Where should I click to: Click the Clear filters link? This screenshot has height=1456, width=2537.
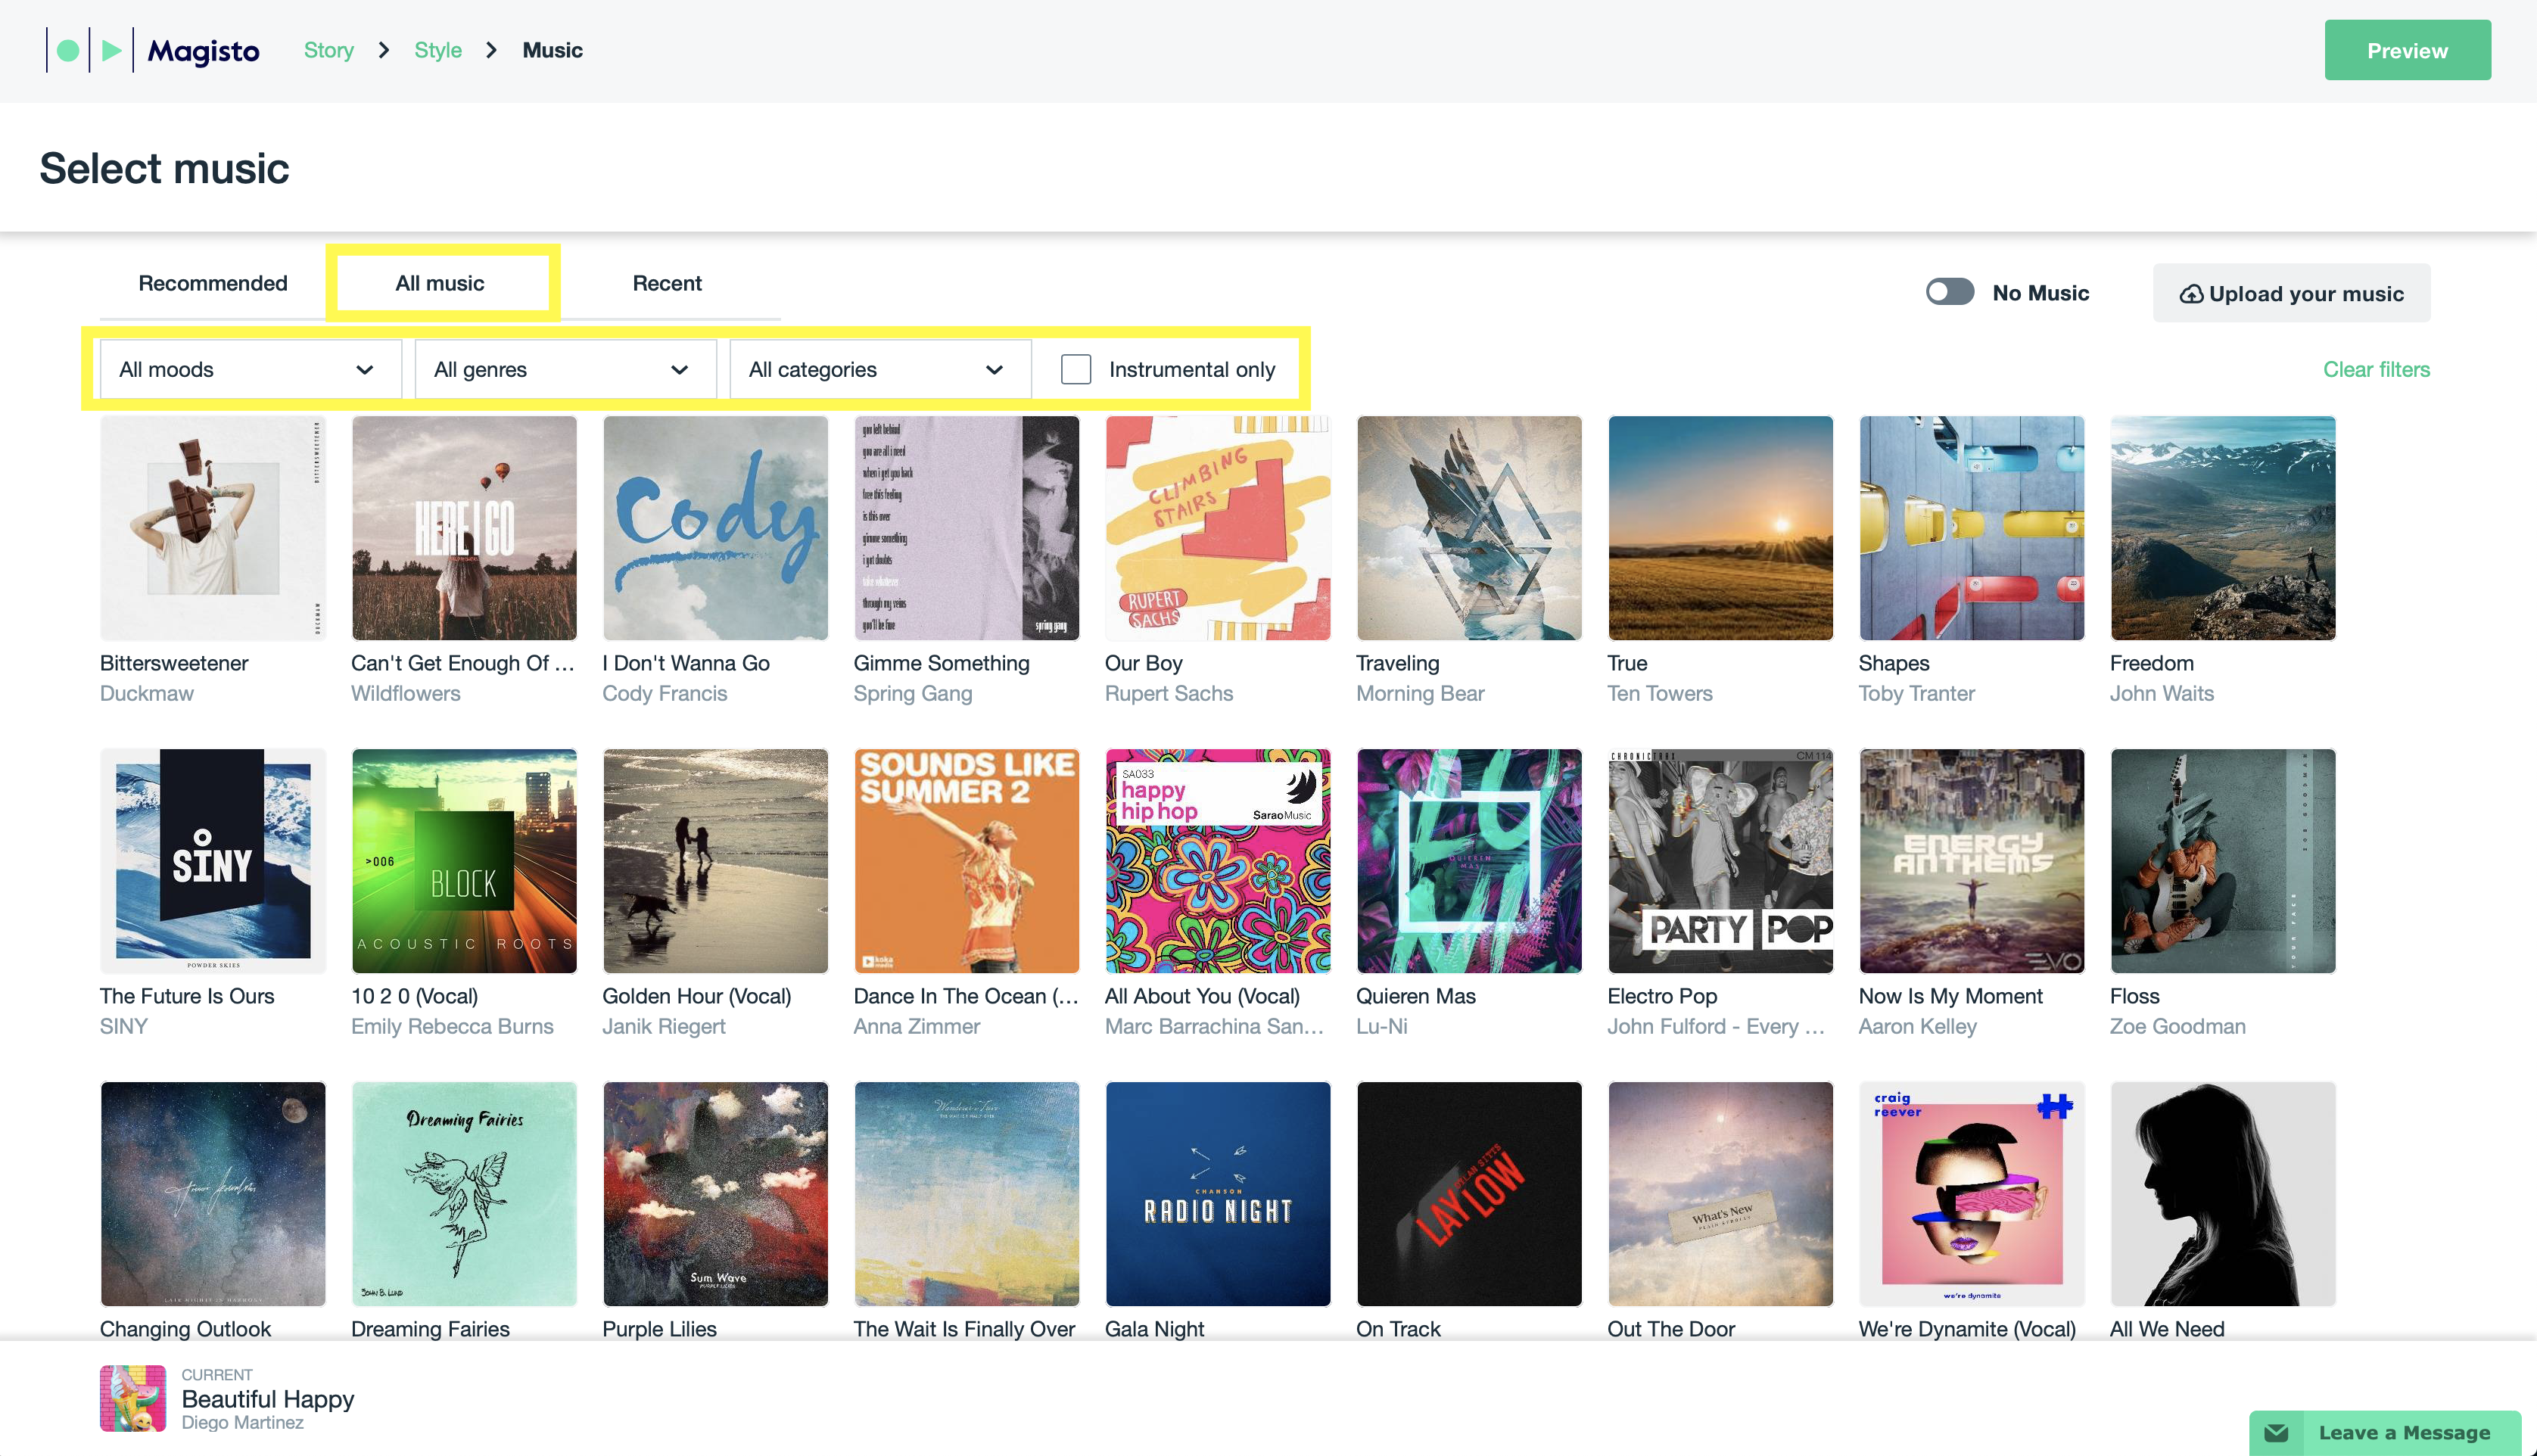(x=2376, y=369)
